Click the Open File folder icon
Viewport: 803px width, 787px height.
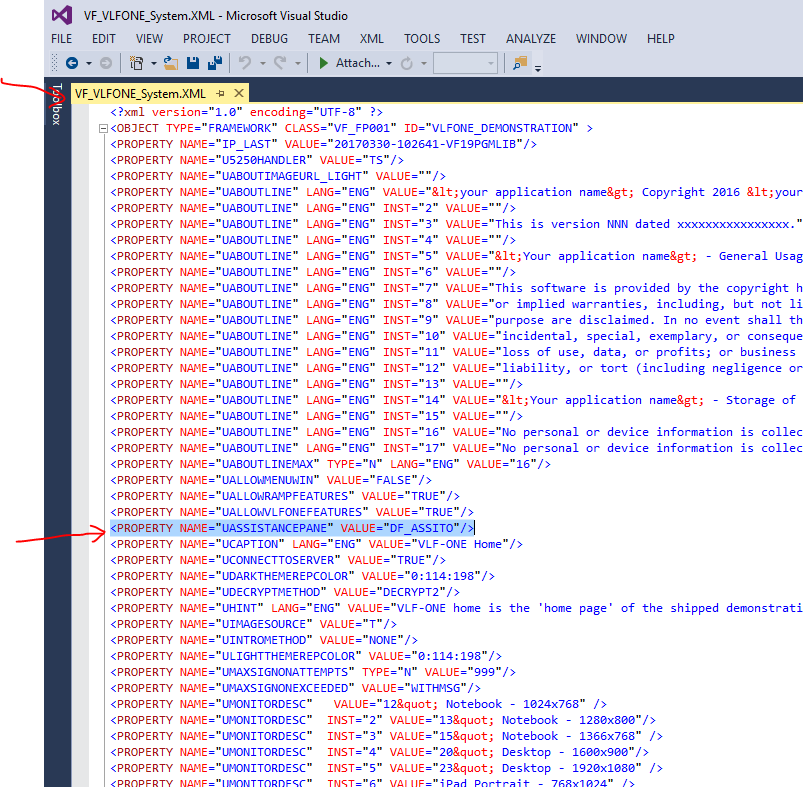171,63
